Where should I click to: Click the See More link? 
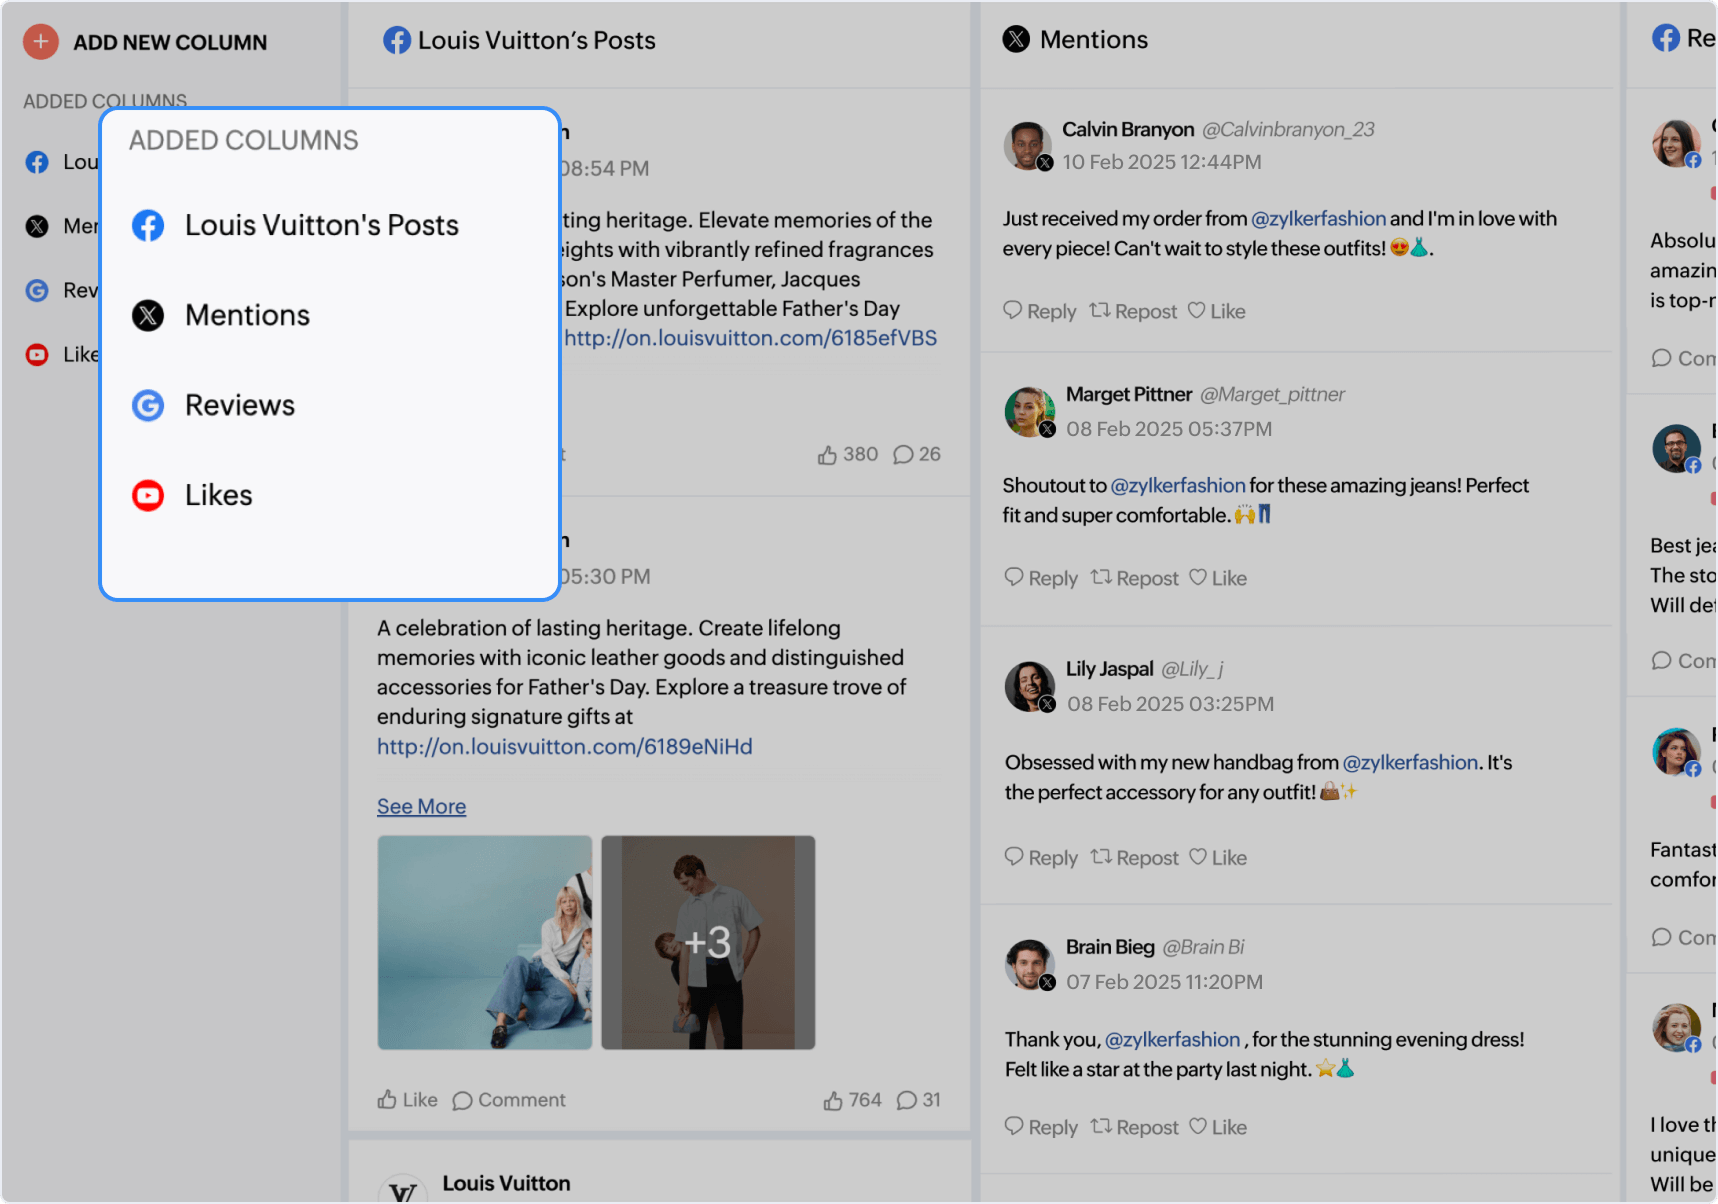421,807
